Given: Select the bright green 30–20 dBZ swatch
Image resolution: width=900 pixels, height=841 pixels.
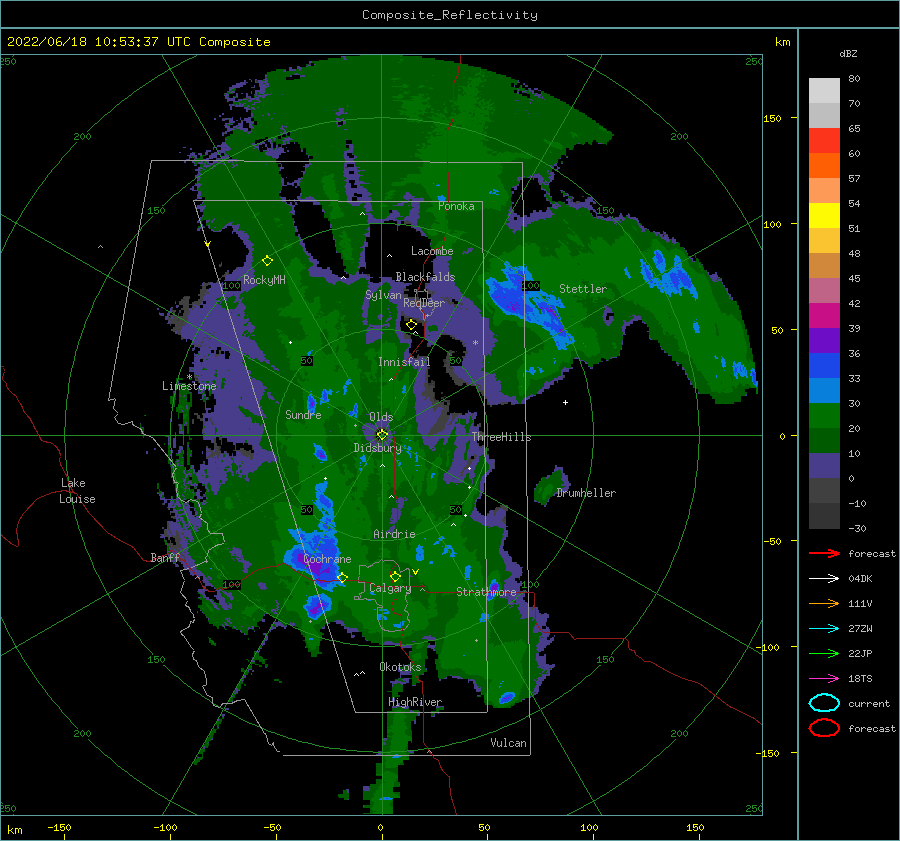Looking at the screenshot, I should point(824,415).
